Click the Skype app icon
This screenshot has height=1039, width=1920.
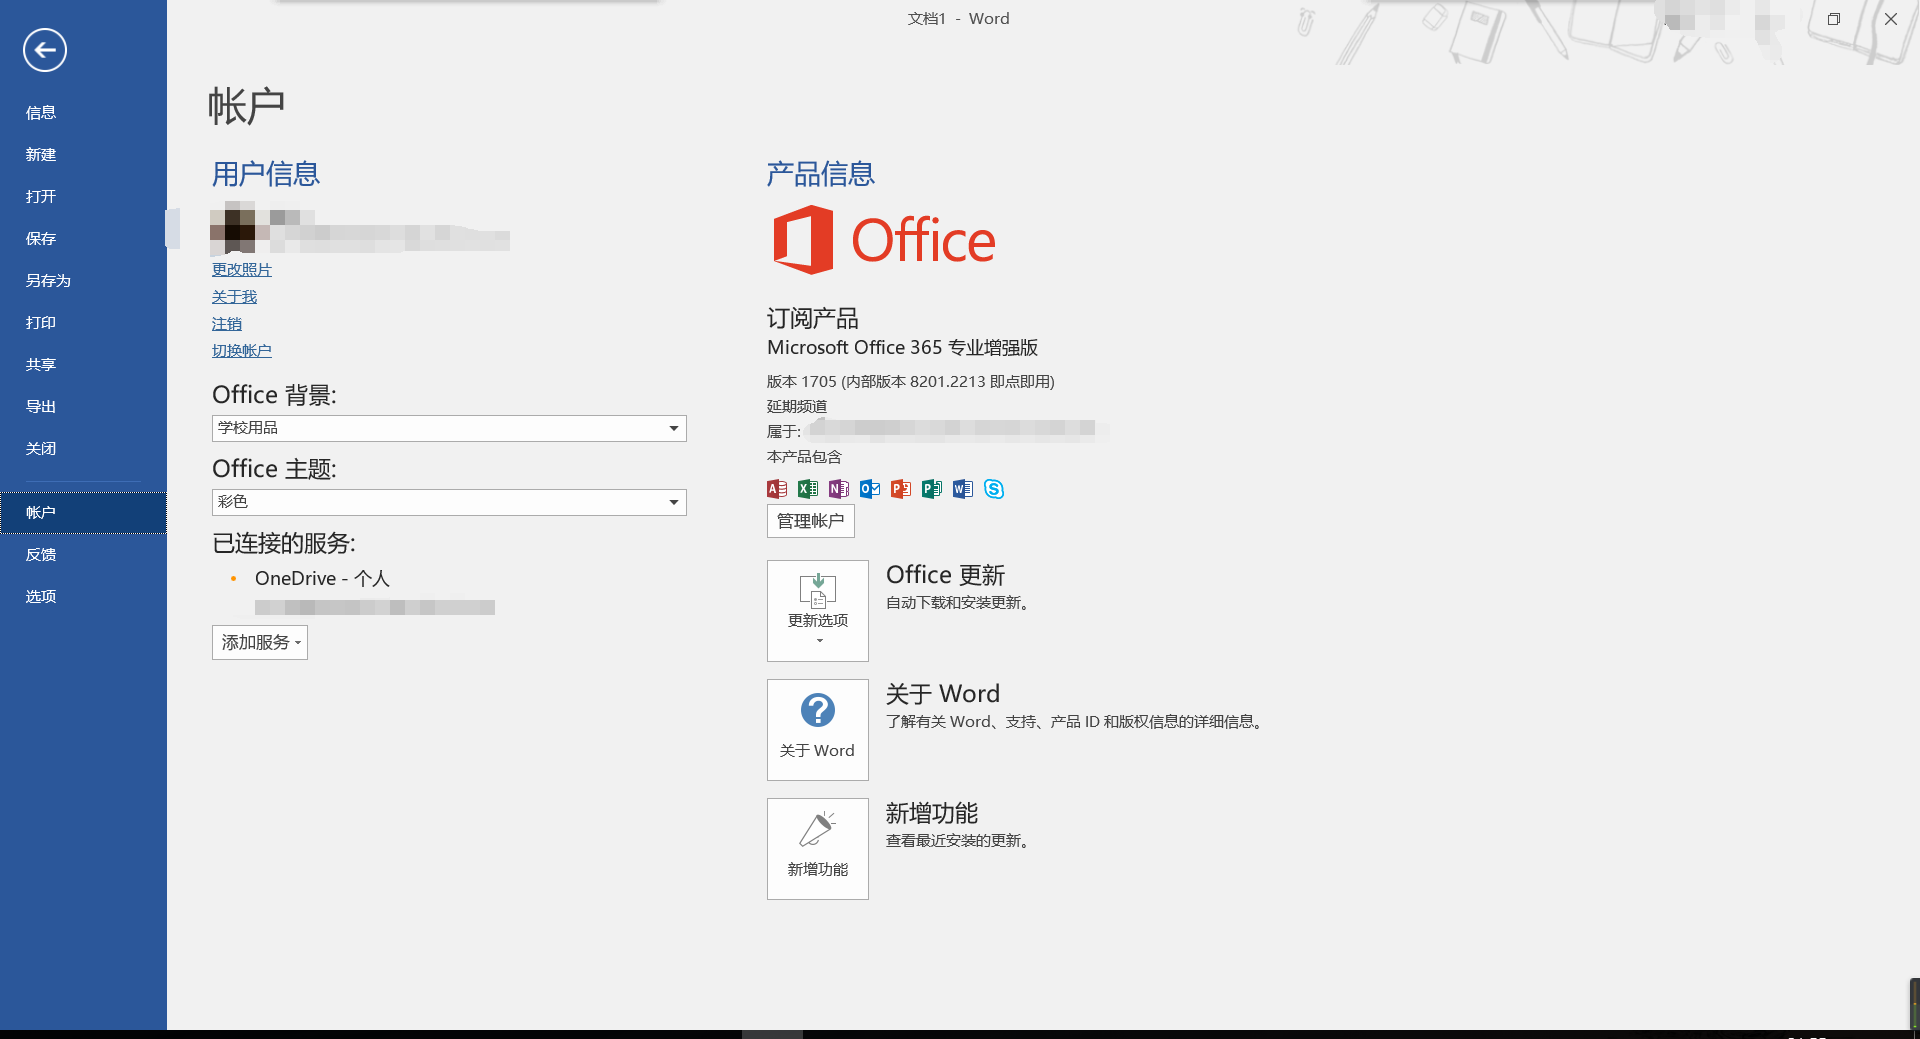tap(994, 489)
